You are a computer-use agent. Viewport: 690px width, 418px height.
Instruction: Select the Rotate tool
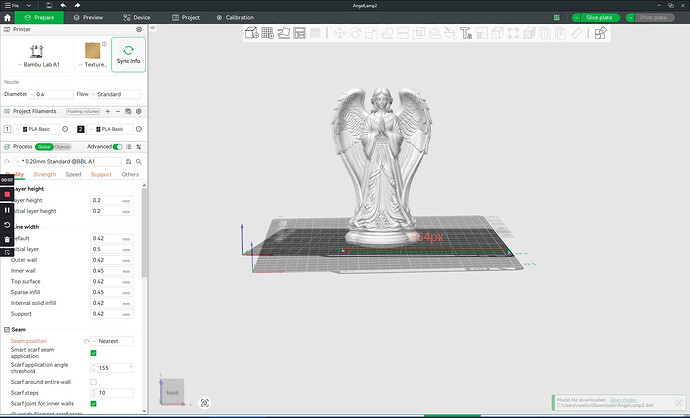tap(356, 33)
